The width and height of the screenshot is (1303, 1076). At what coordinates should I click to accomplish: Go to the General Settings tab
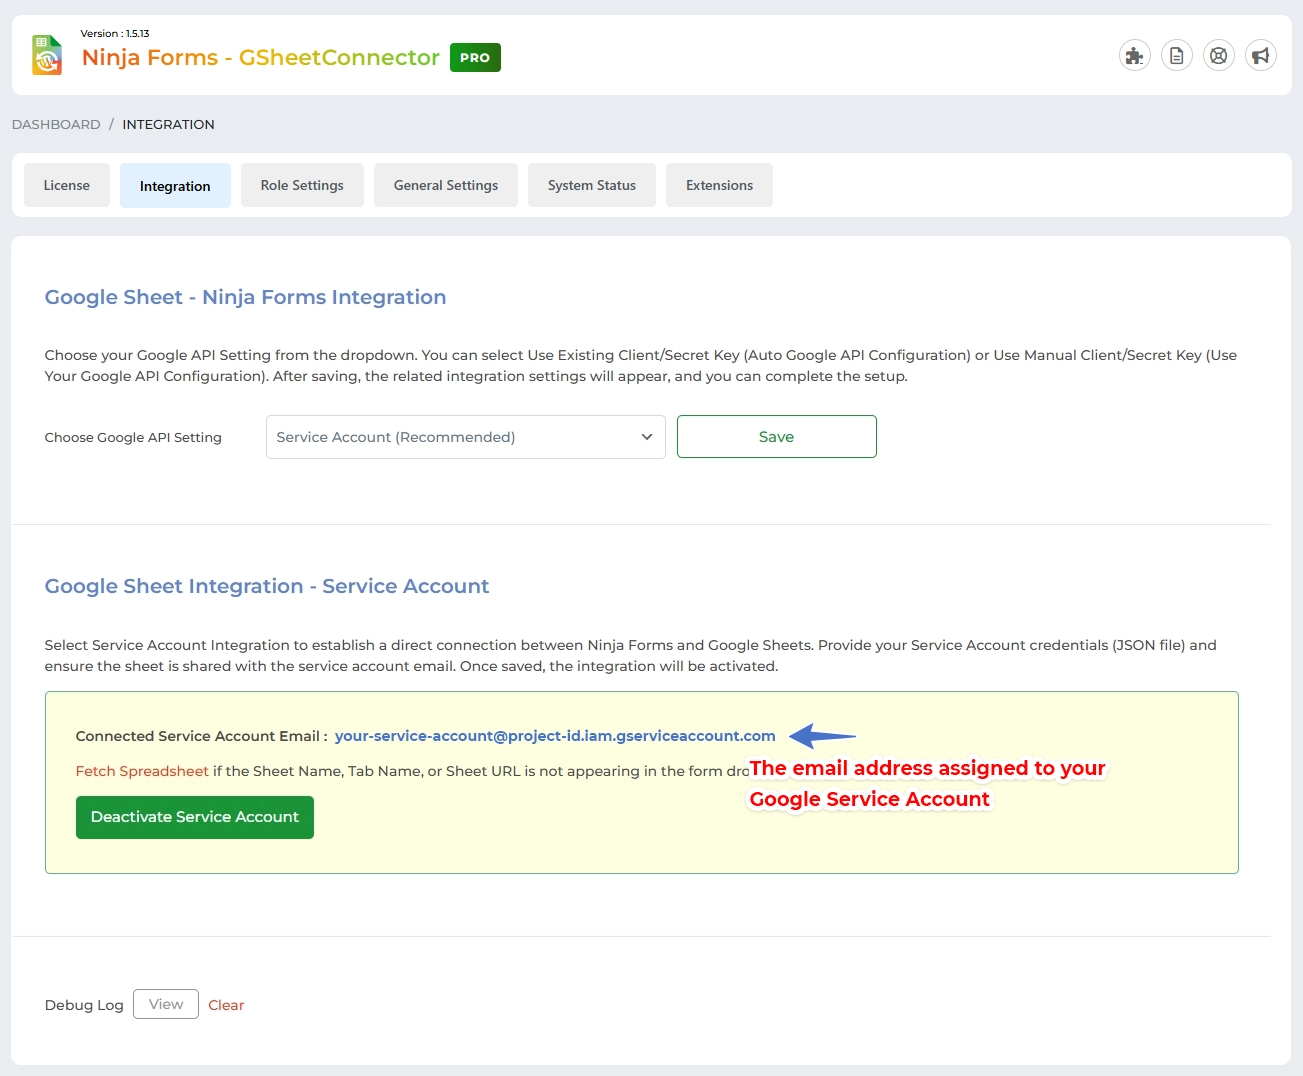tap(446, 186)
